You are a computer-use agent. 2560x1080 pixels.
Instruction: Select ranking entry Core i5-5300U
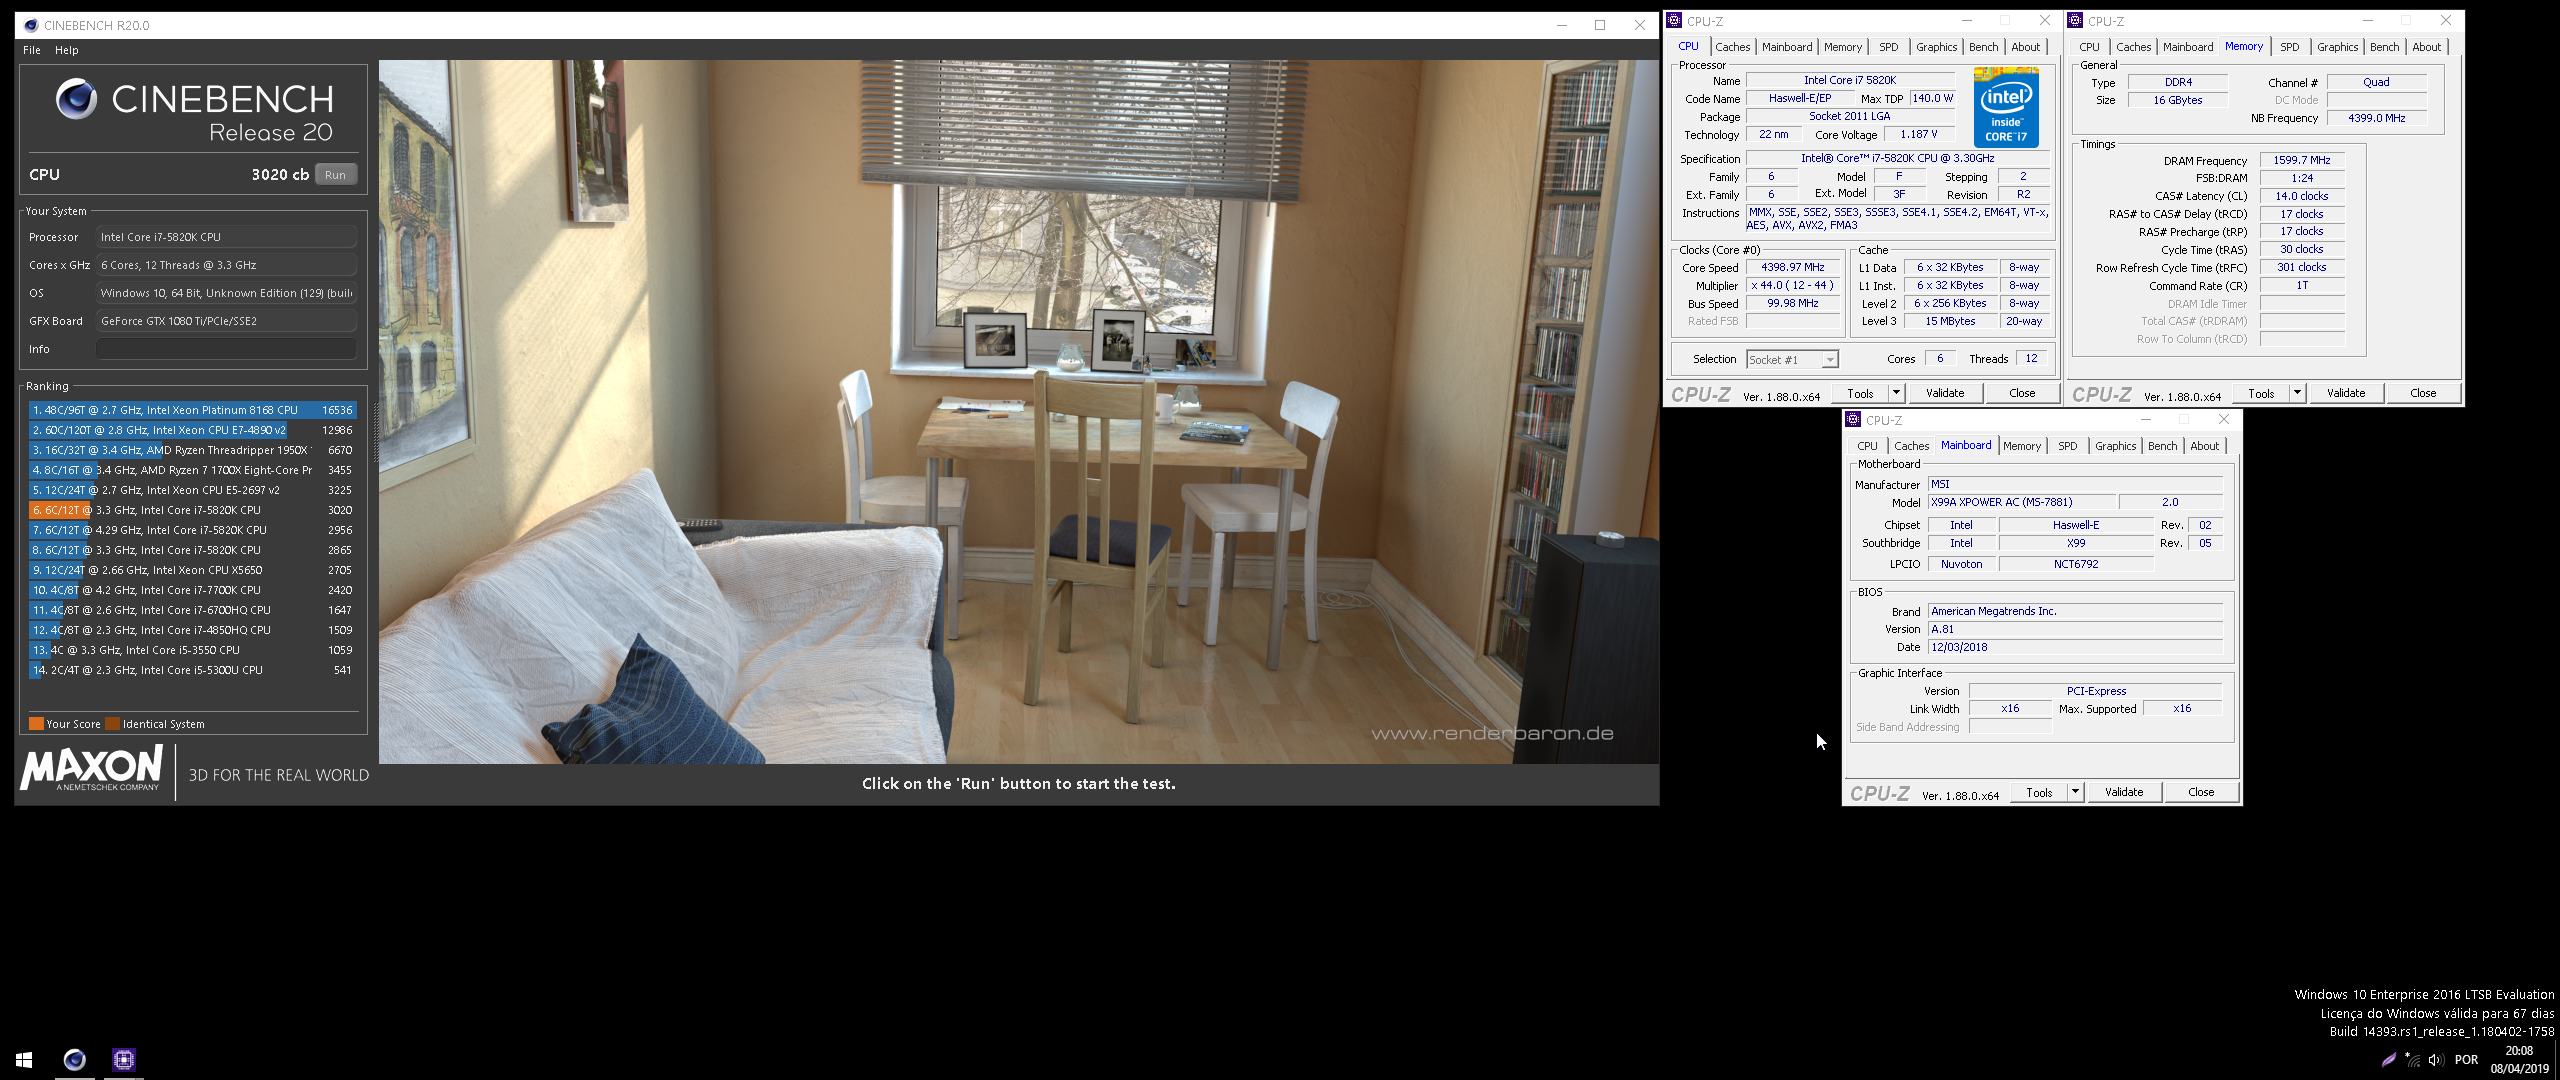coord(192,670)
